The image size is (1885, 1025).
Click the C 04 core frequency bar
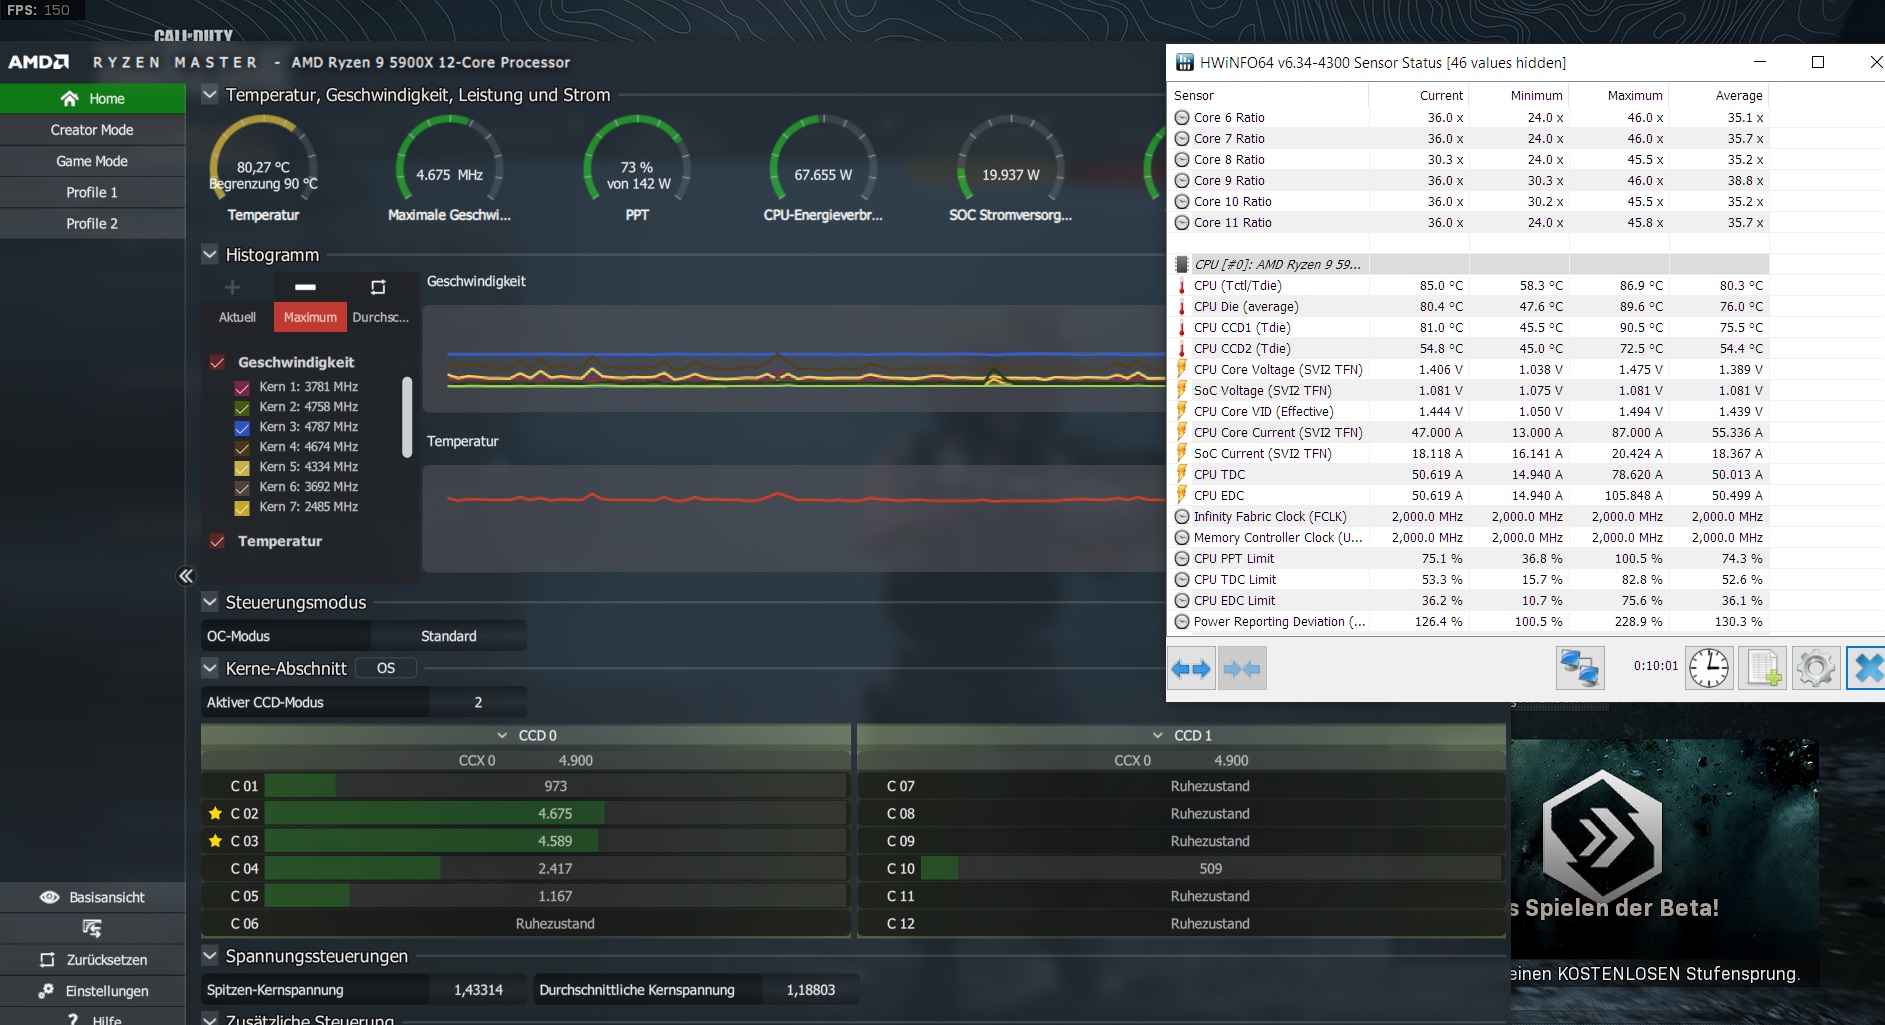(556, 868)
